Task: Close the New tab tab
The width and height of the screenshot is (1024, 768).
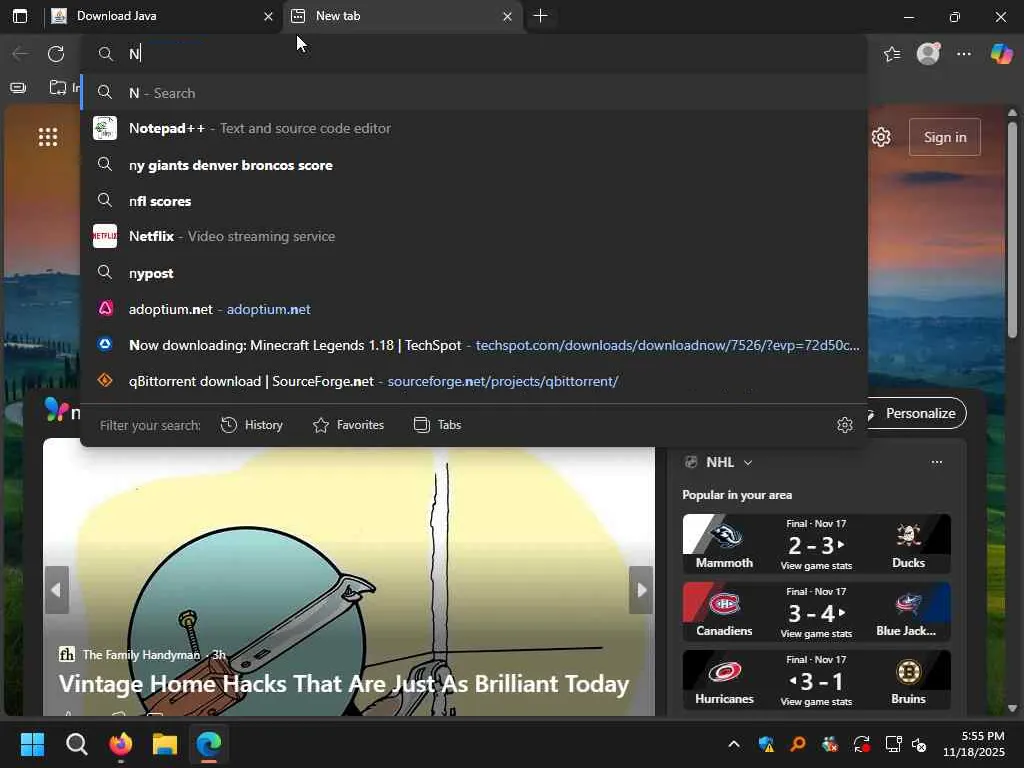Action: tap(507, 16)
